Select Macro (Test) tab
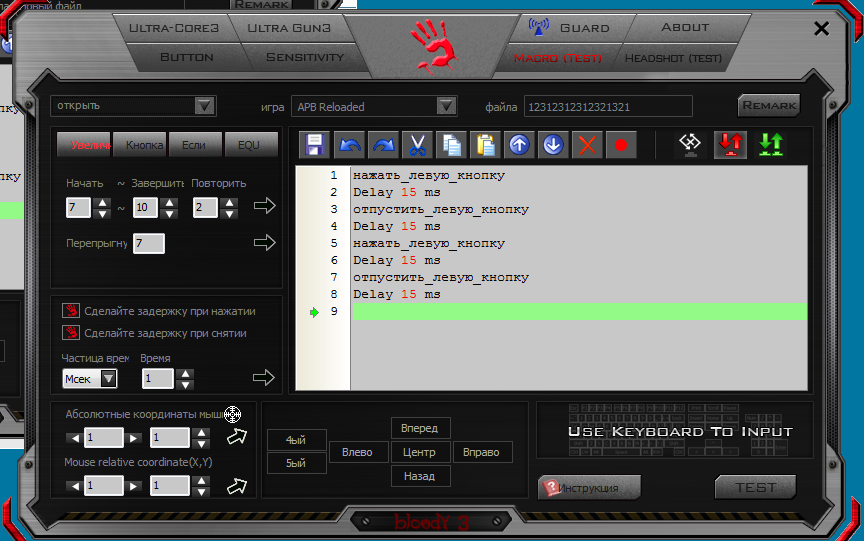 558,58
